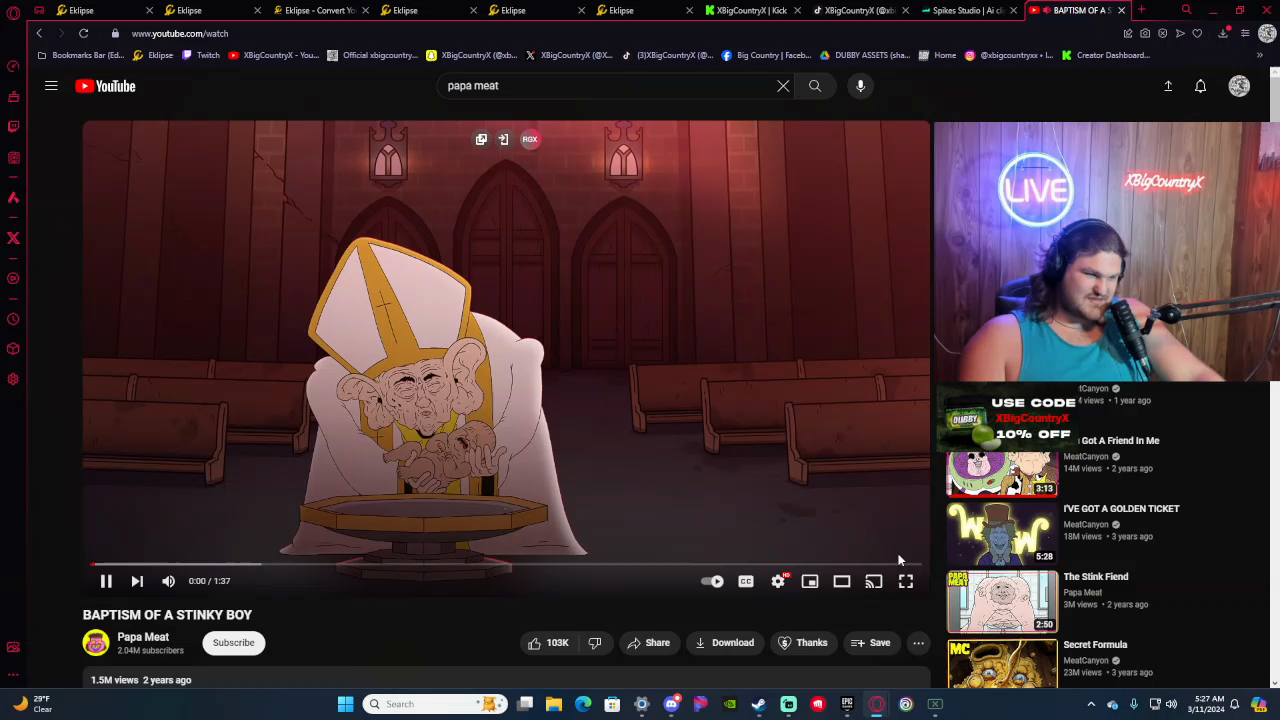This screenshot has width=1280, height=720.
Task: Dislike the video
Action: click(x=595, y=643)
